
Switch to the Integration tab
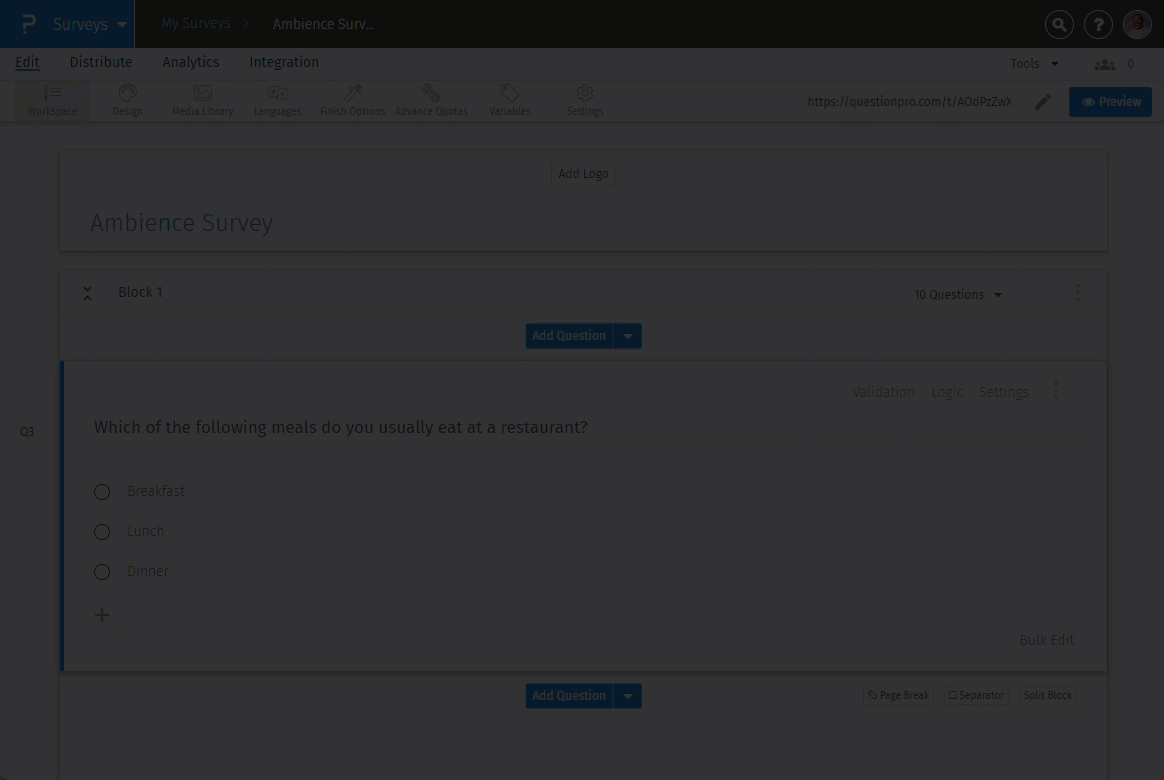click(284, 62)
